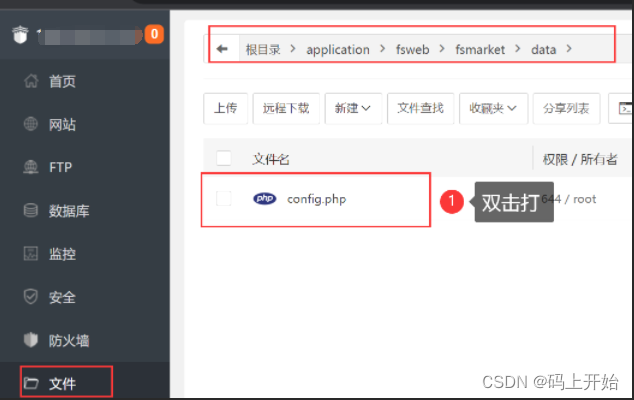
Task: Tick the select-all checkbox beside 文件名
Action: pyautogui.click(x=224, y=158)
